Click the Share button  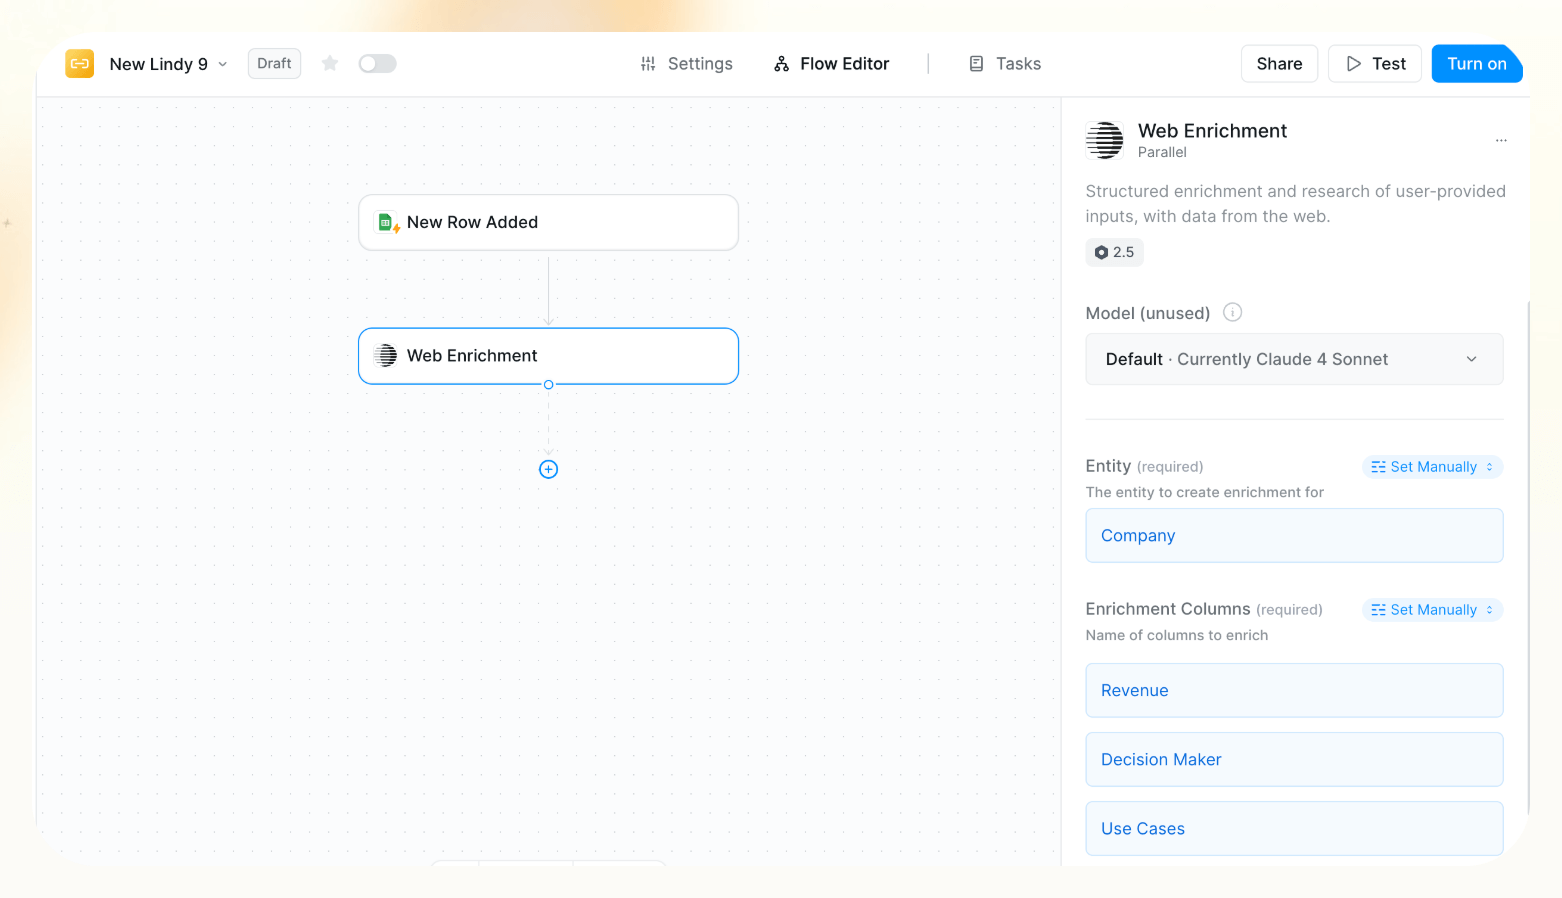(1279, 64)
